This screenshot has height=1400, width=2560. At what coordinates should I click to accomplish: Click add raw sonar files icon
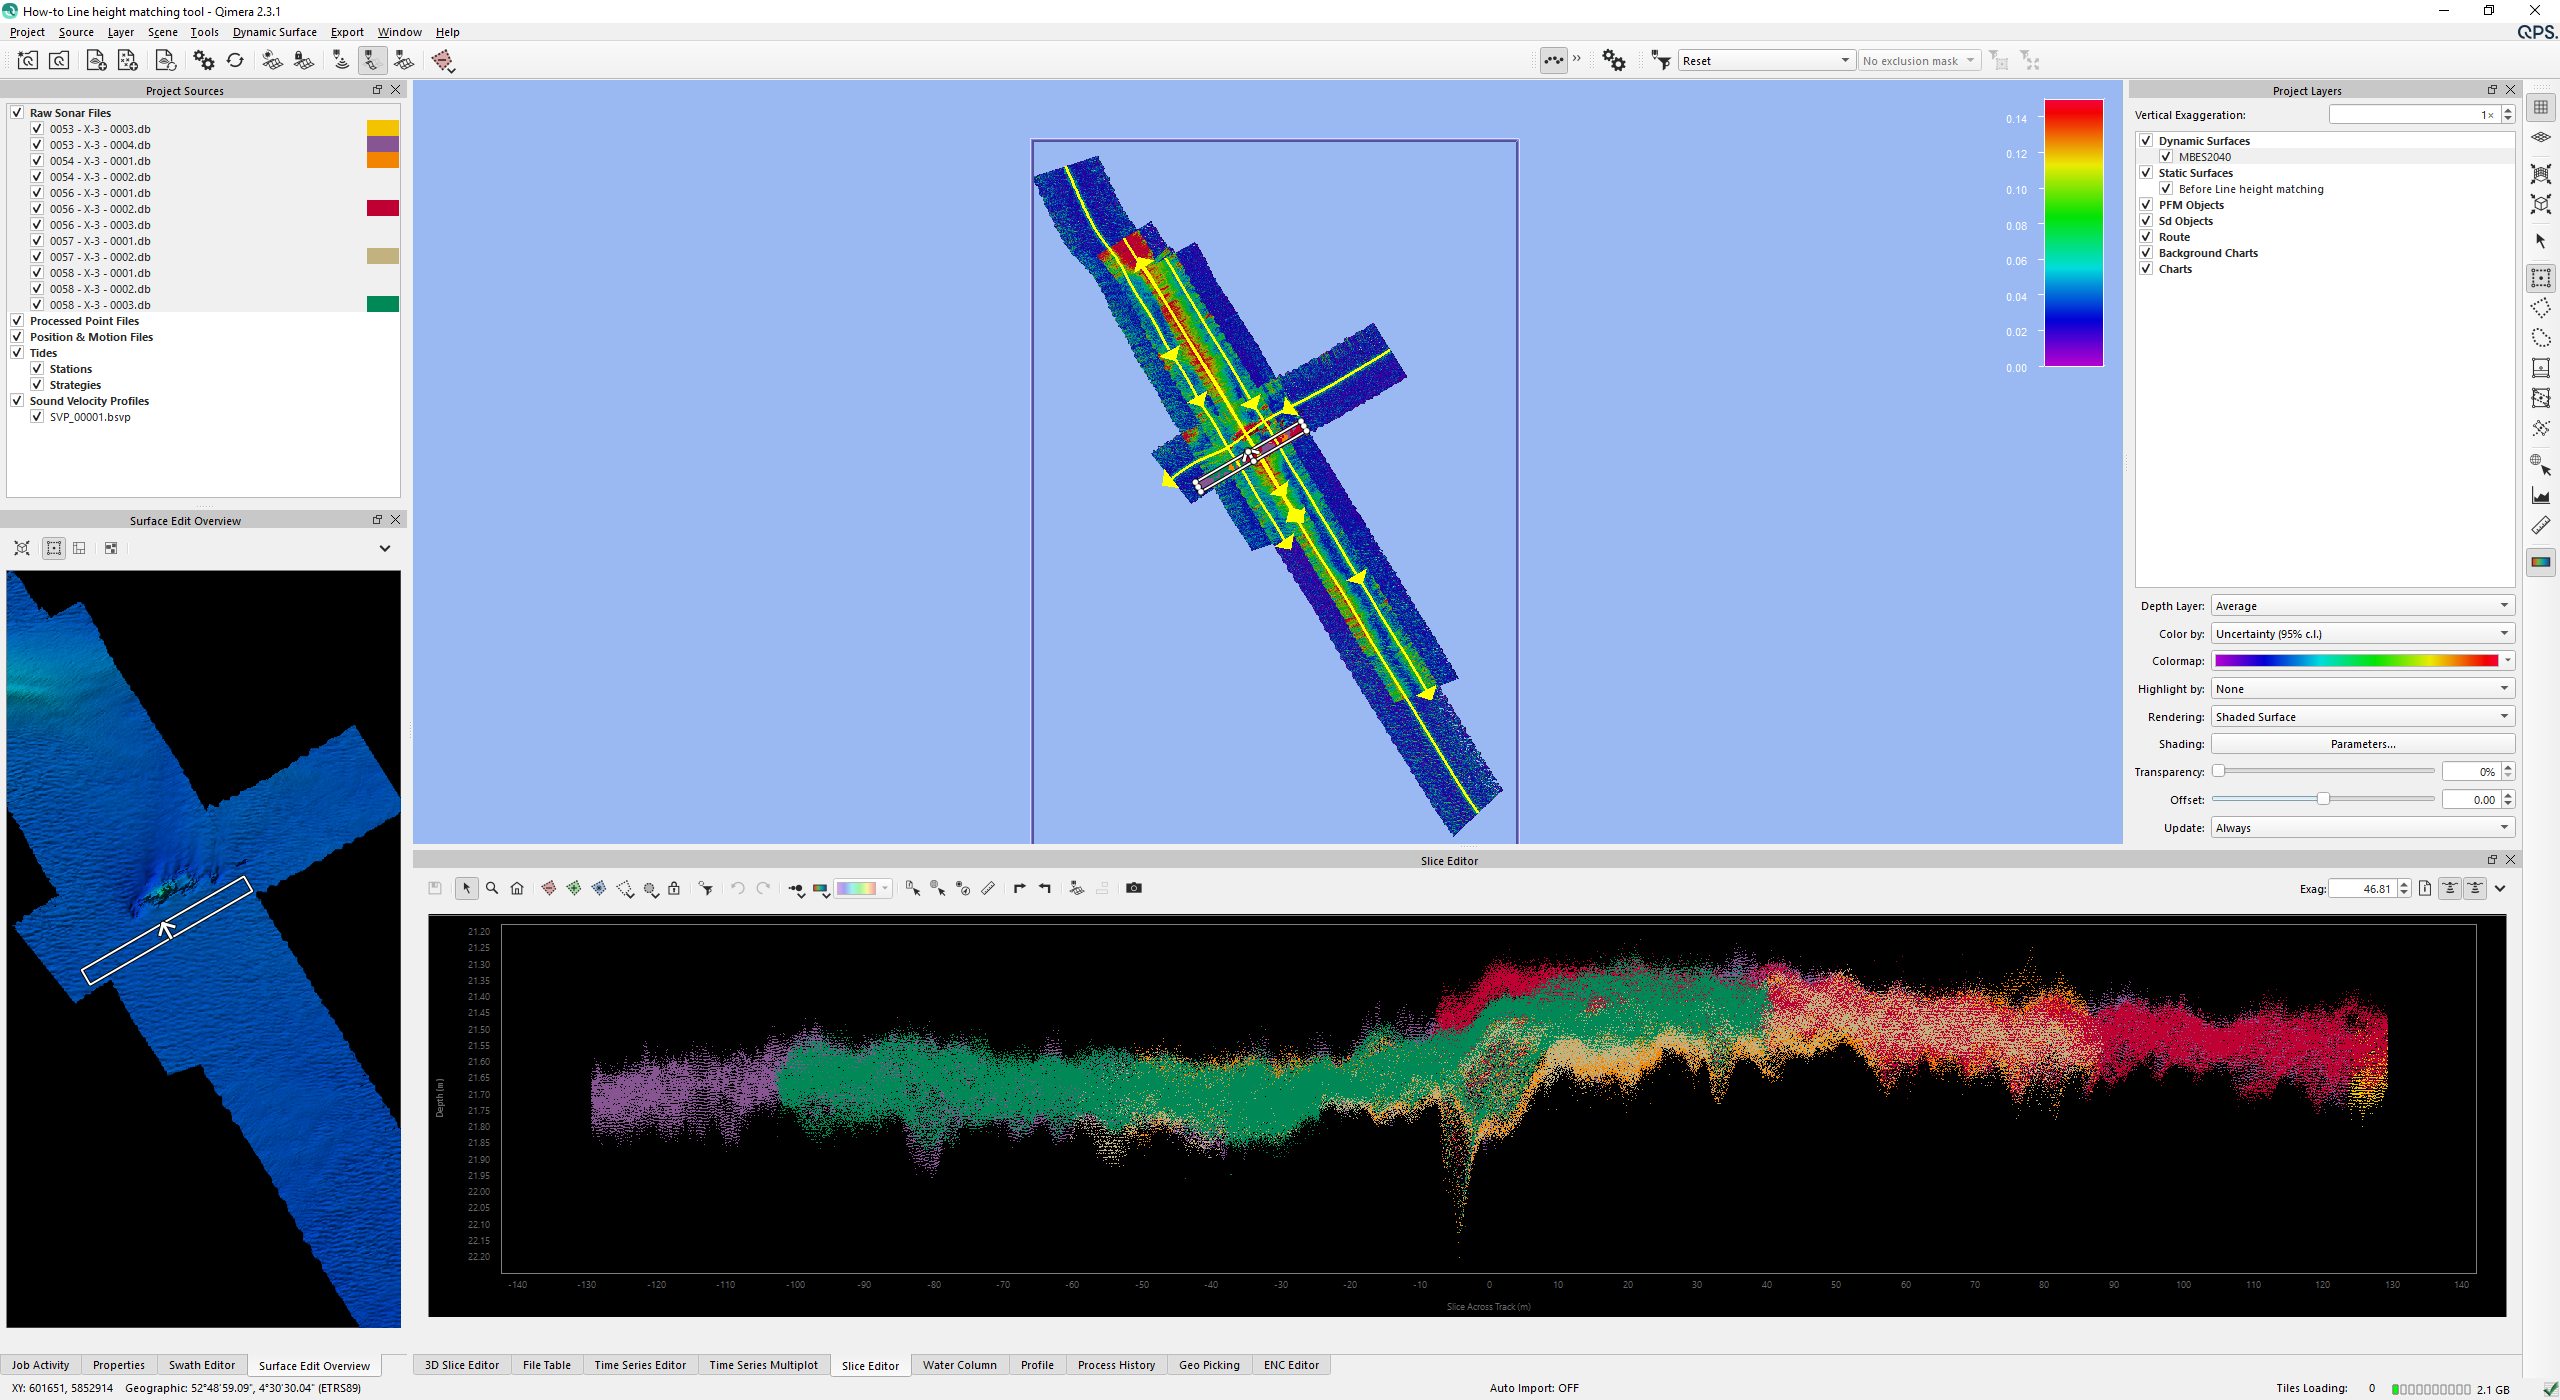pyautogui.click(x=96, y=61)
